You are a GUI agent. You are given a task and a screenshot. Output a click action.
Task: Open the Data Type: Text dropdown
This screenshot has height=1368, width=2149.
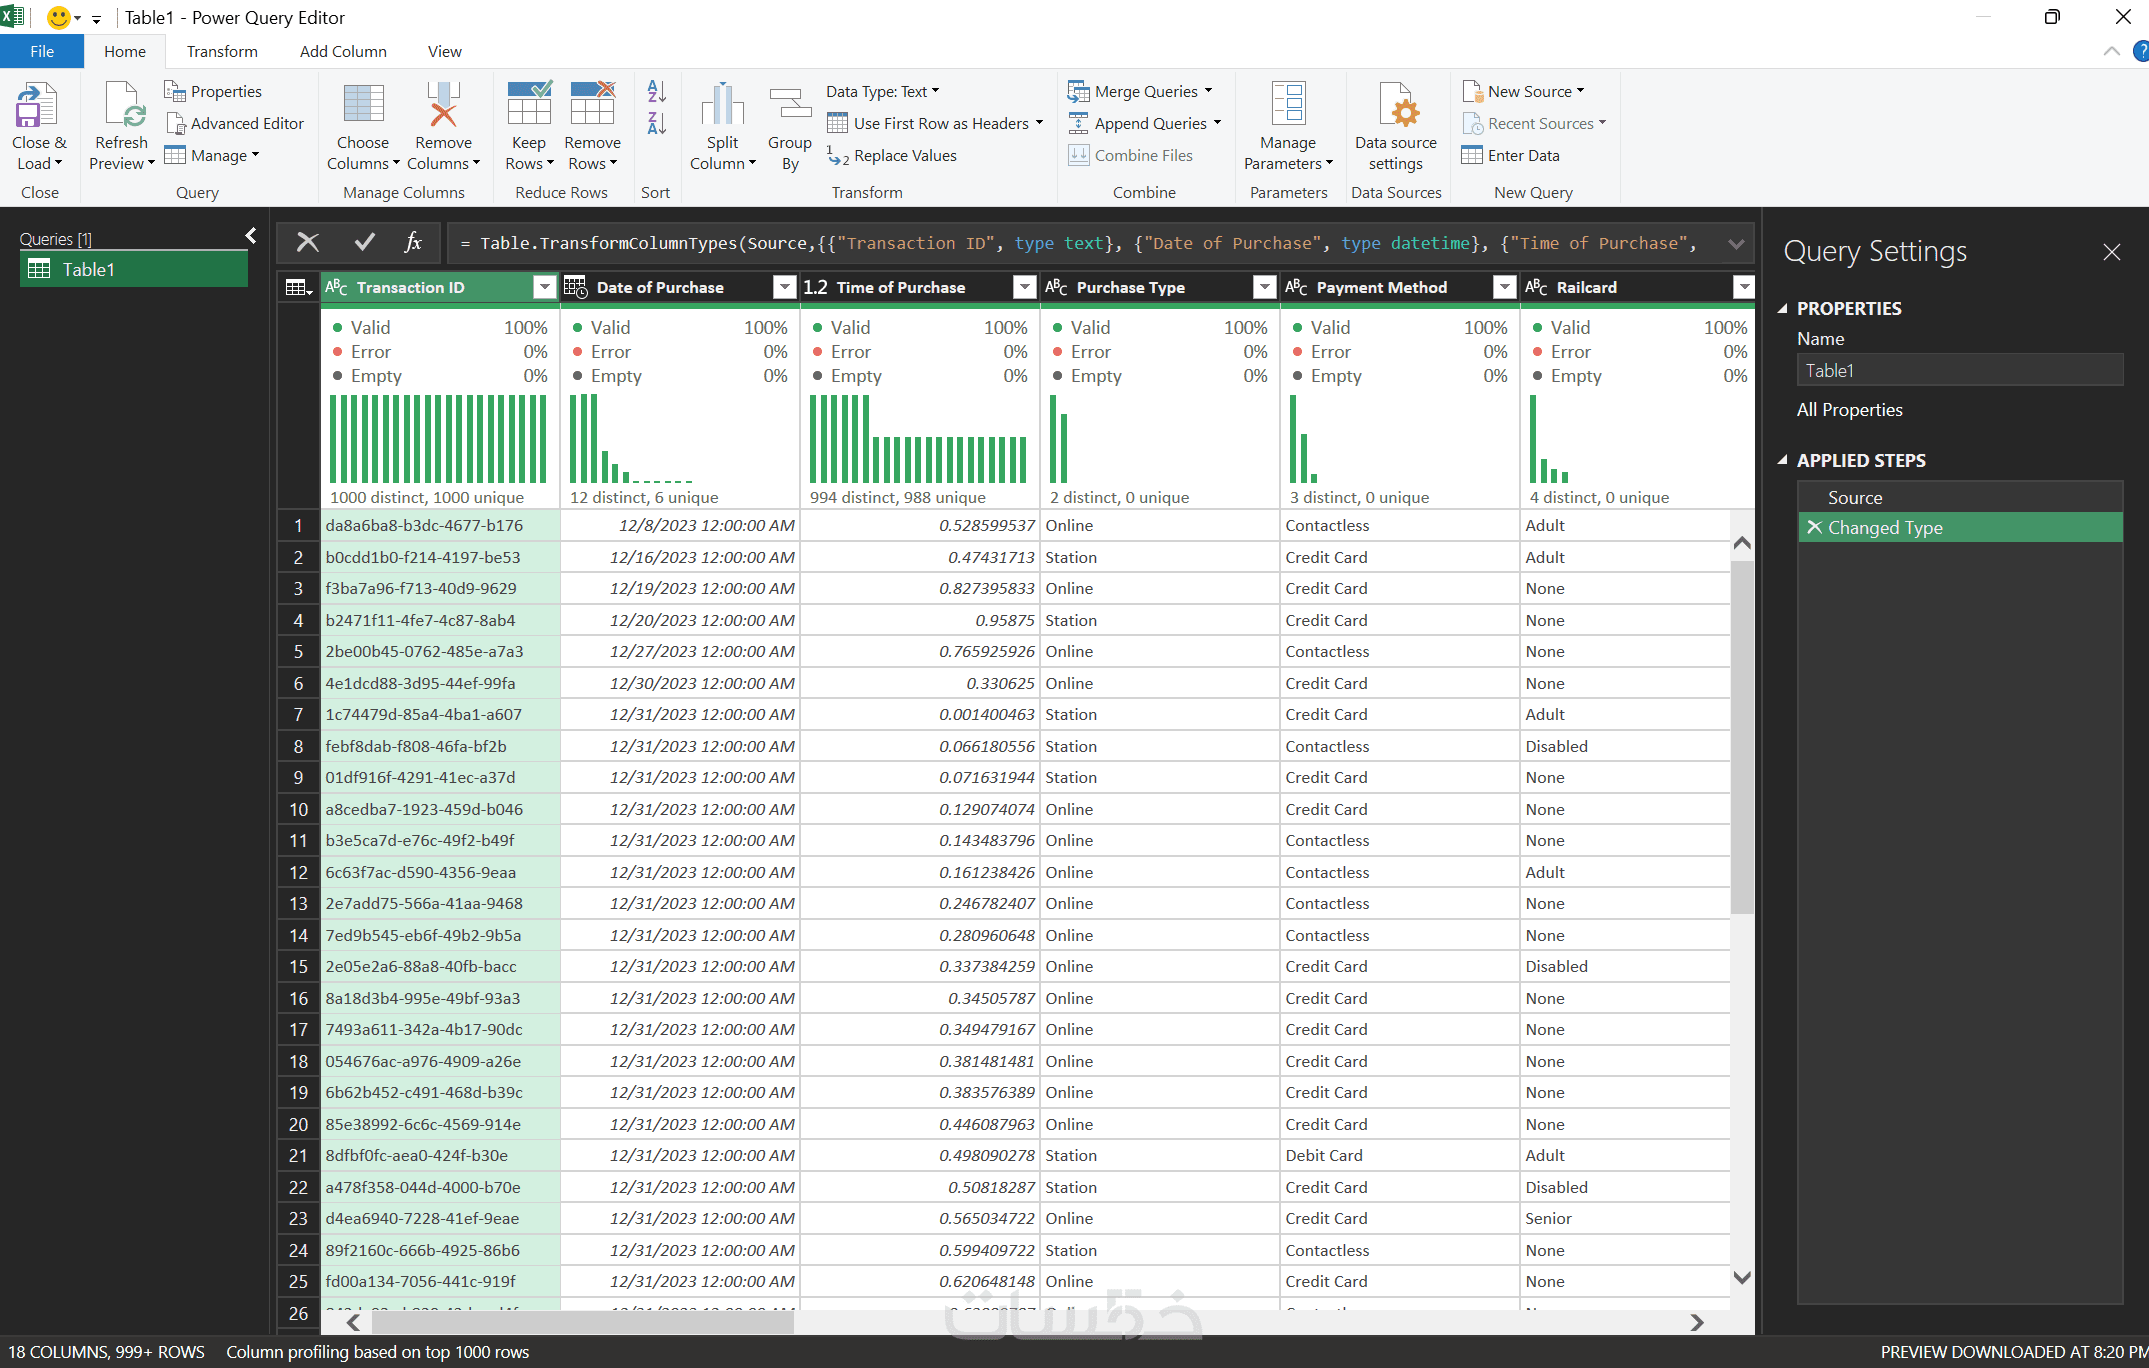[x=883, y=91]
